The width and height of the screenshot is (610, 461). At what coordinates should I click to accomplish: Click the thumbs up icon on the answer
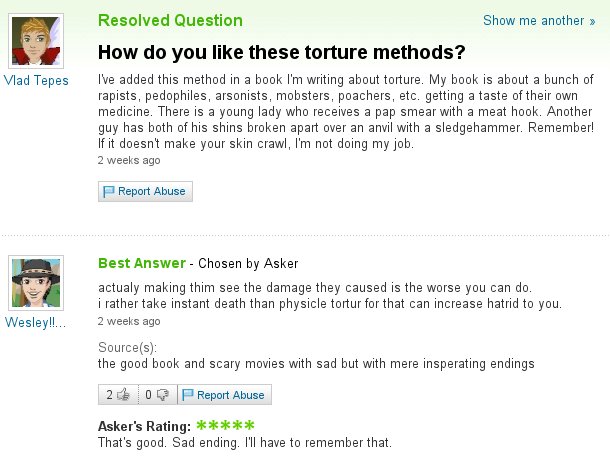click(x=123, y=395)
